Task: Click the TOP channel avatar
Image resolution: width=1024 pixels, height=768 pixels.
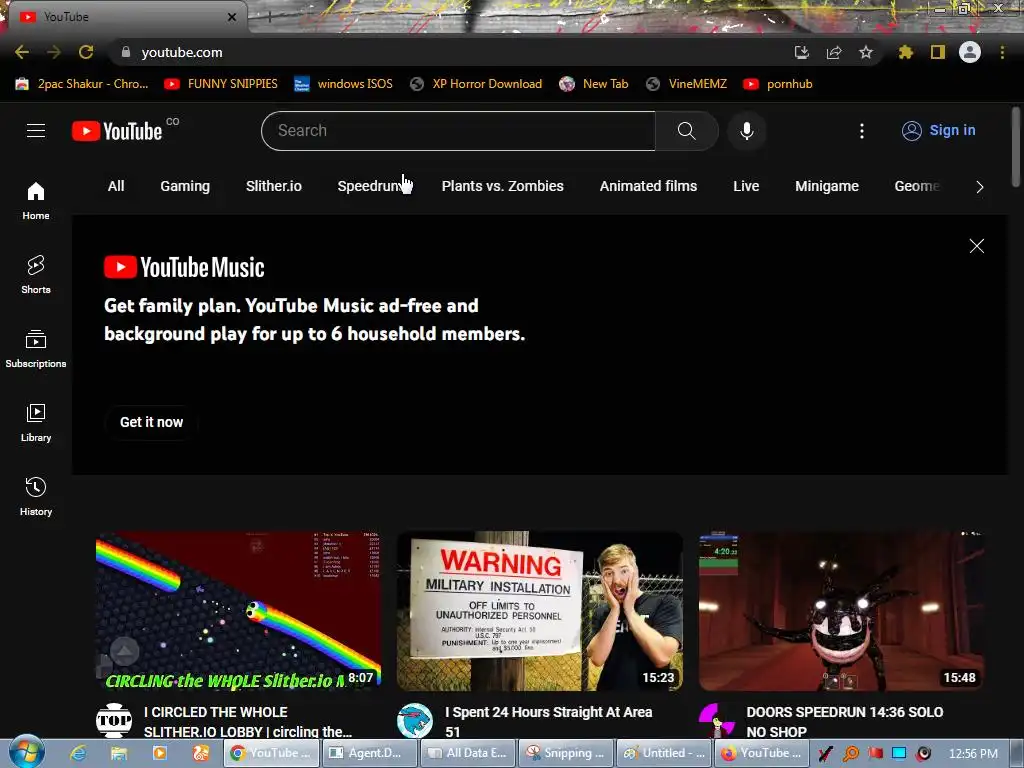Action: coord(114,720)
